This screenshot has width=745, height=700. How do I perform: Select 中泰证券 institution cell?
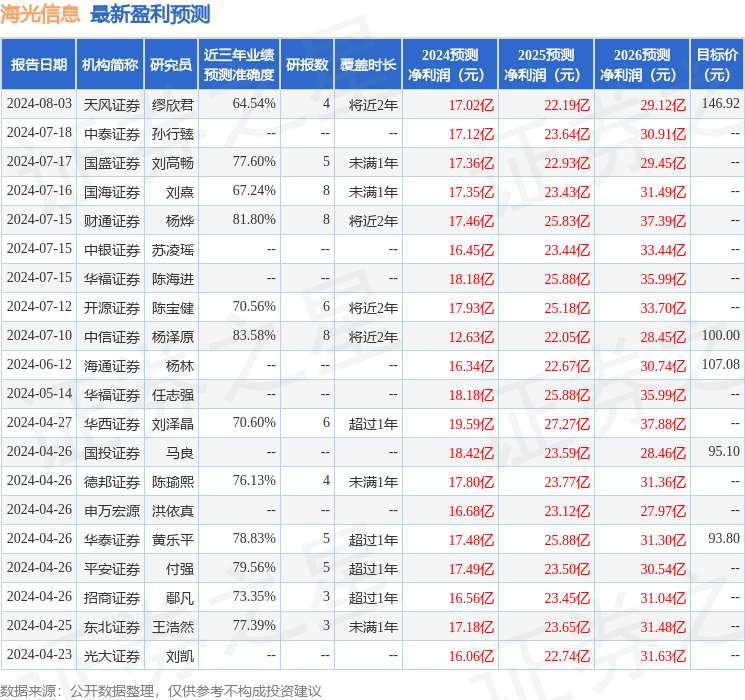pos(112,134)
